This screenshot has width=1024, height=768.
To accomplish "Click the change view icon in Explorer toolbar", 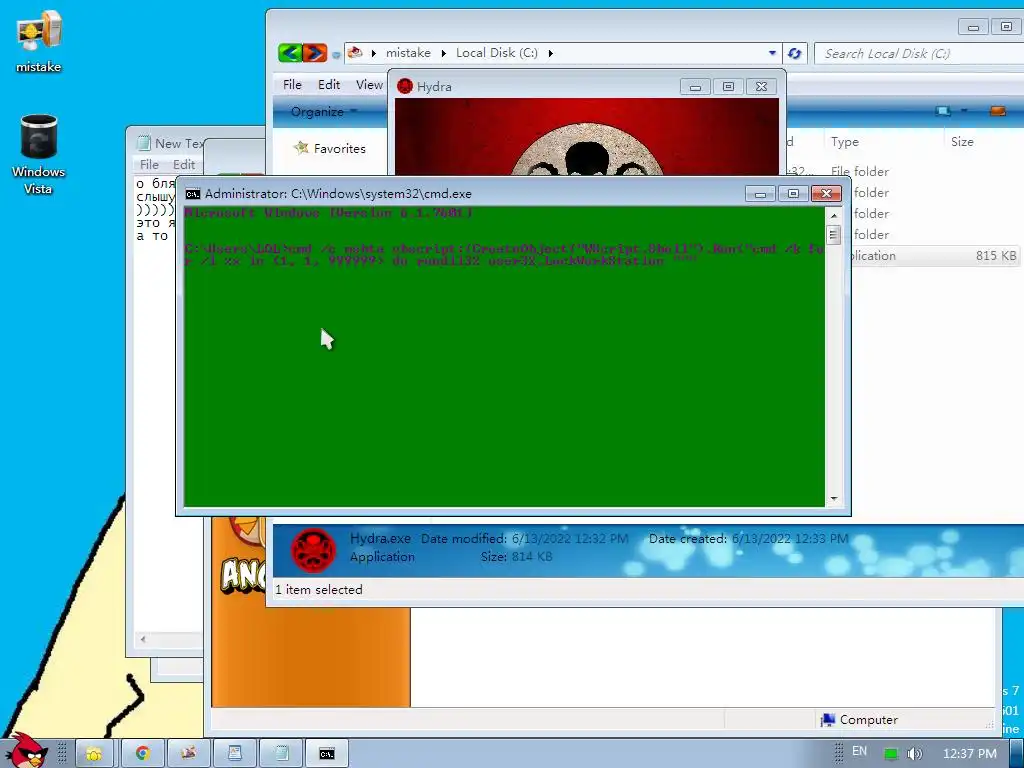I will pyautogui.click(x=942, y=111).
